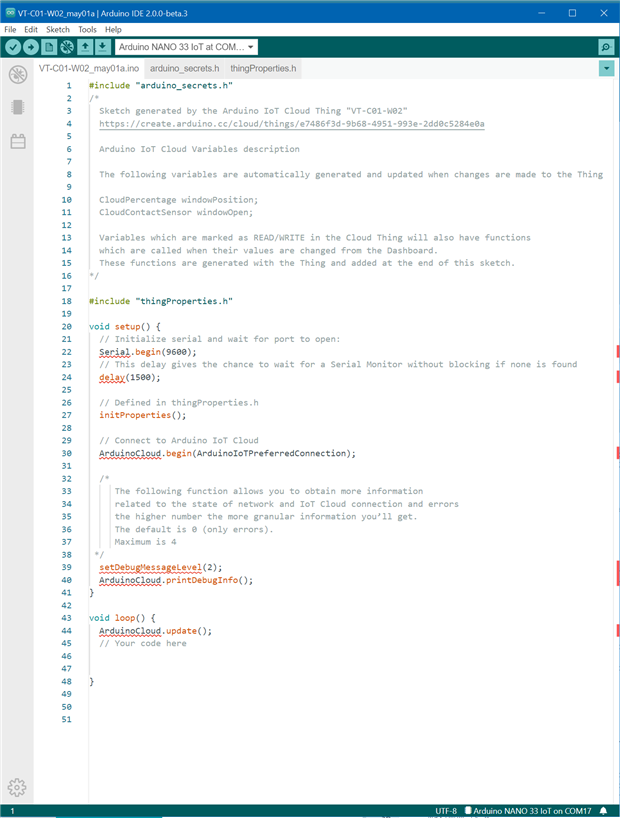Click the Verify checkmark button
Image resolution: width=620 pixels, height=818 pixels.
point(13,47)
